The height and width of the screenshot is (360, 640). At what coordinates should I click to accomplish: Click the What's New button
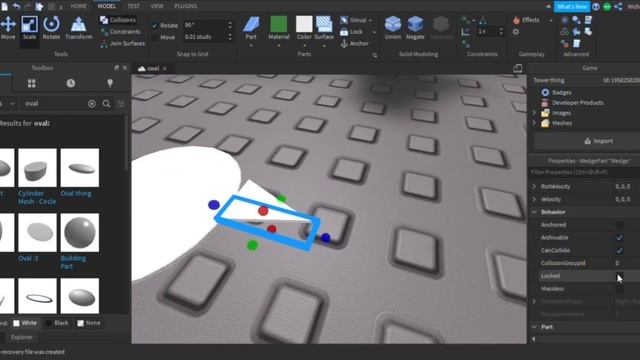click(571, 7)
